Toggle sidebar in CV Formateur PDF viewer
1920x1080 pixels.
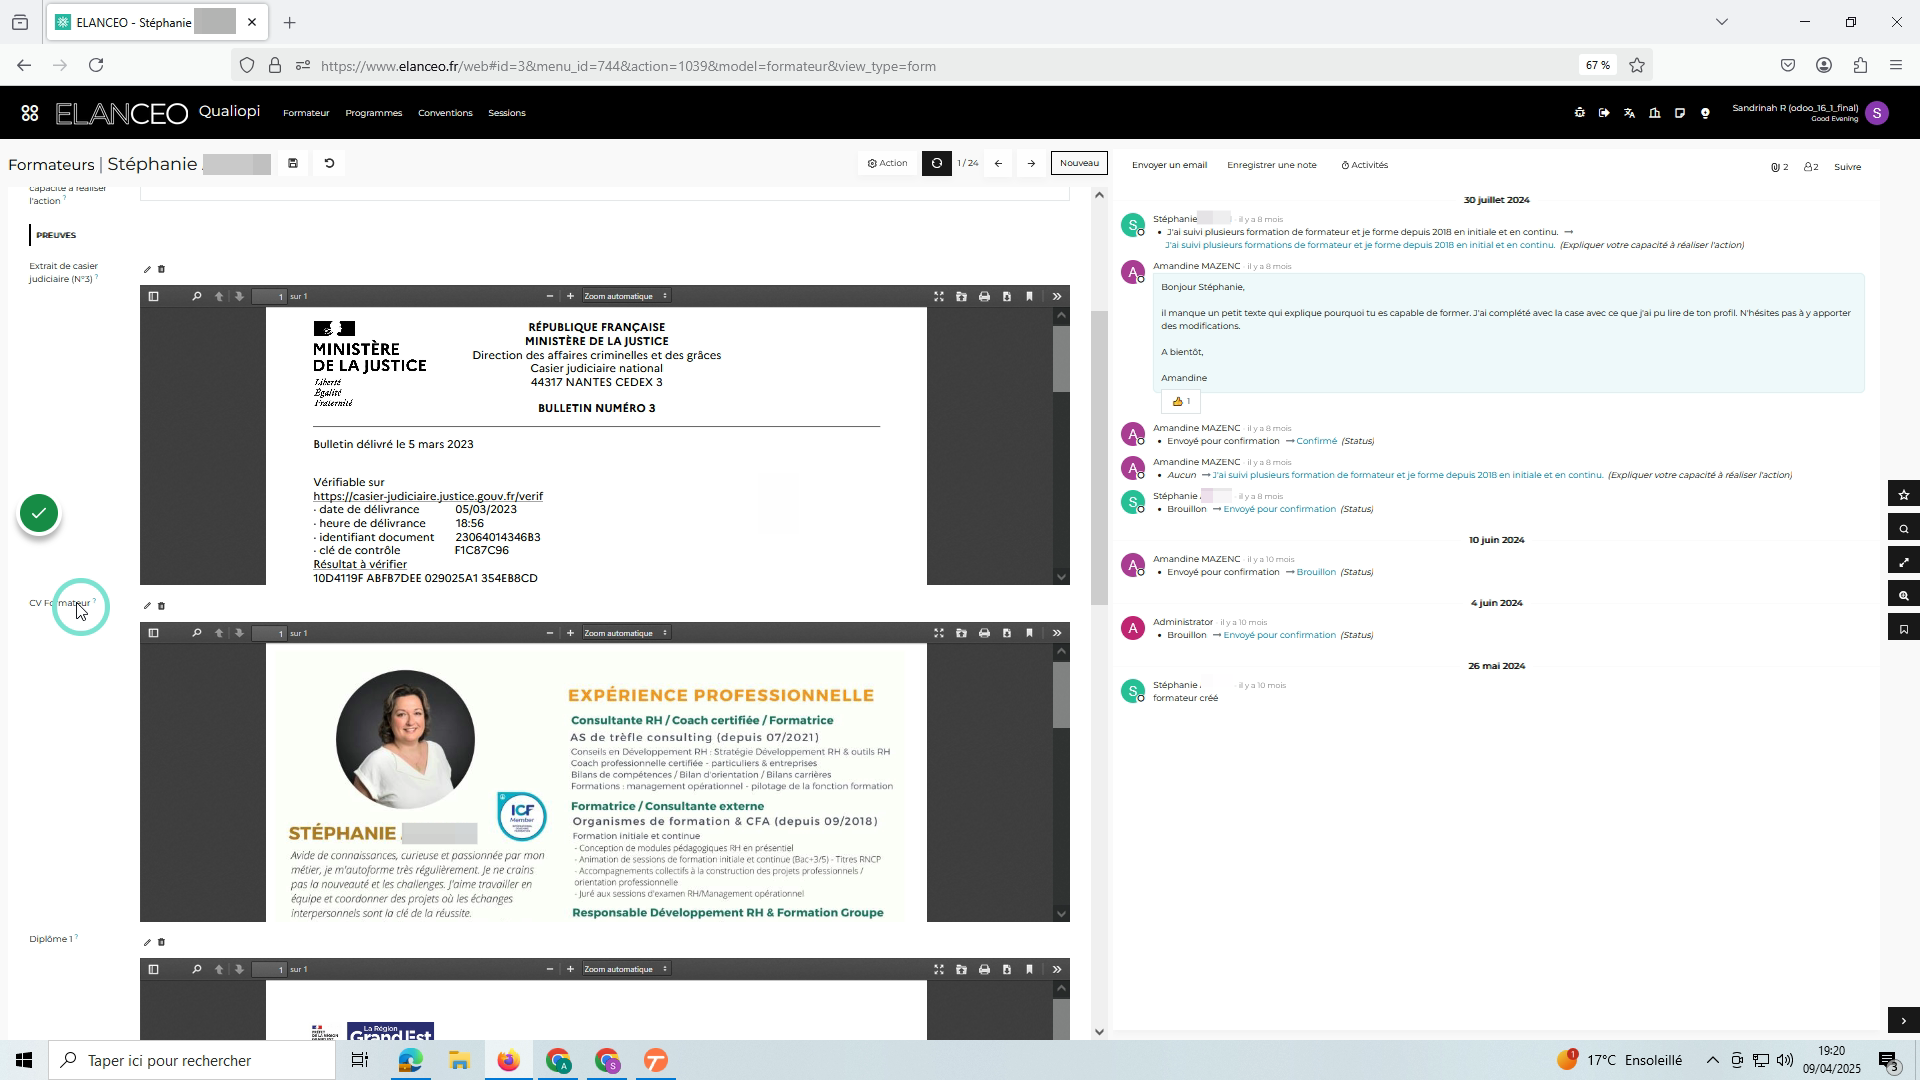click(153, 633)
